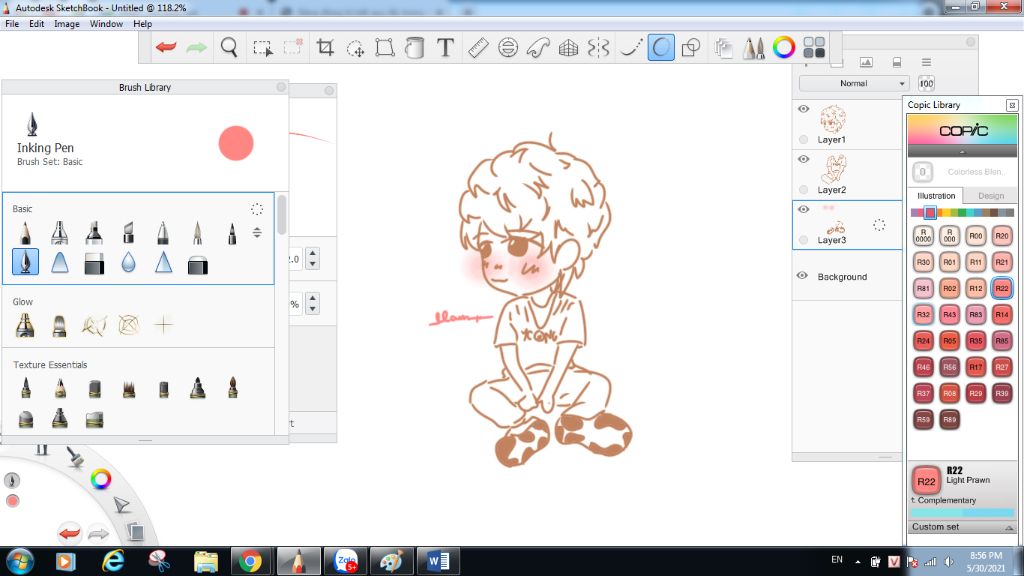1024x576 pixels.
Task: Decrease the opacity percent stepper down arrow
Action: click(x=312, y=309)
